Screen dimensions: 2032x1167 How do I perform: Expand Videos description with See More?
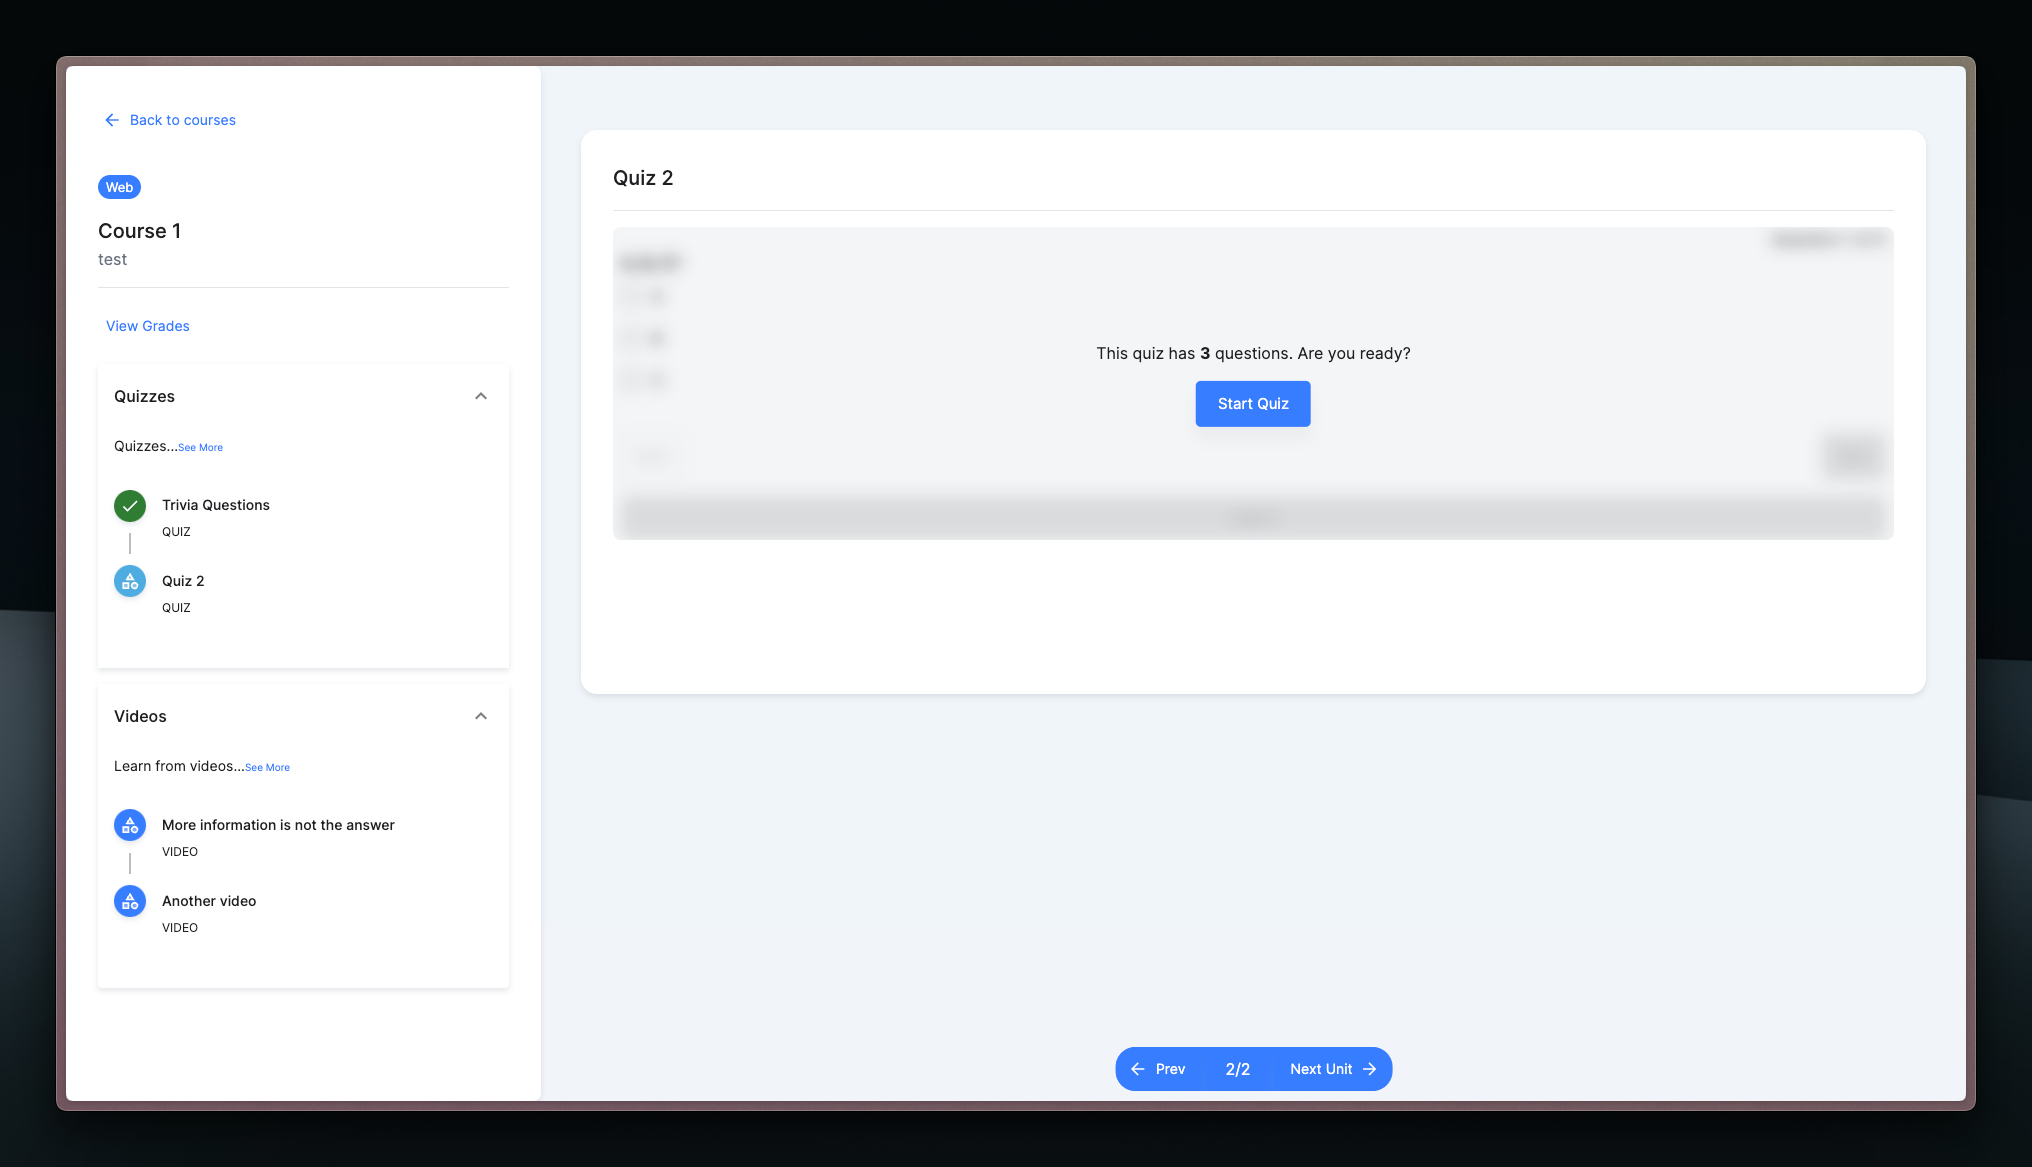[267, 768]
